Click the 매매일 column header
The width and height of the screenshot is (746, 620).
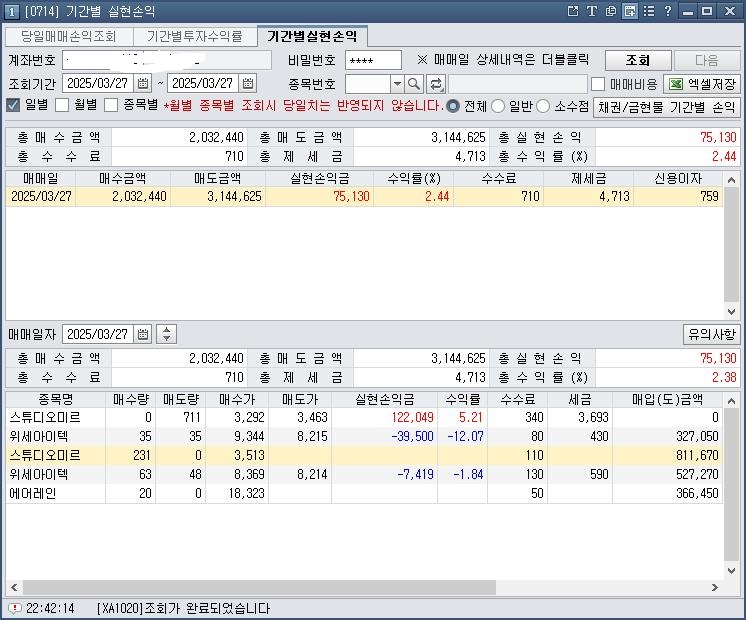pos(40,178)
